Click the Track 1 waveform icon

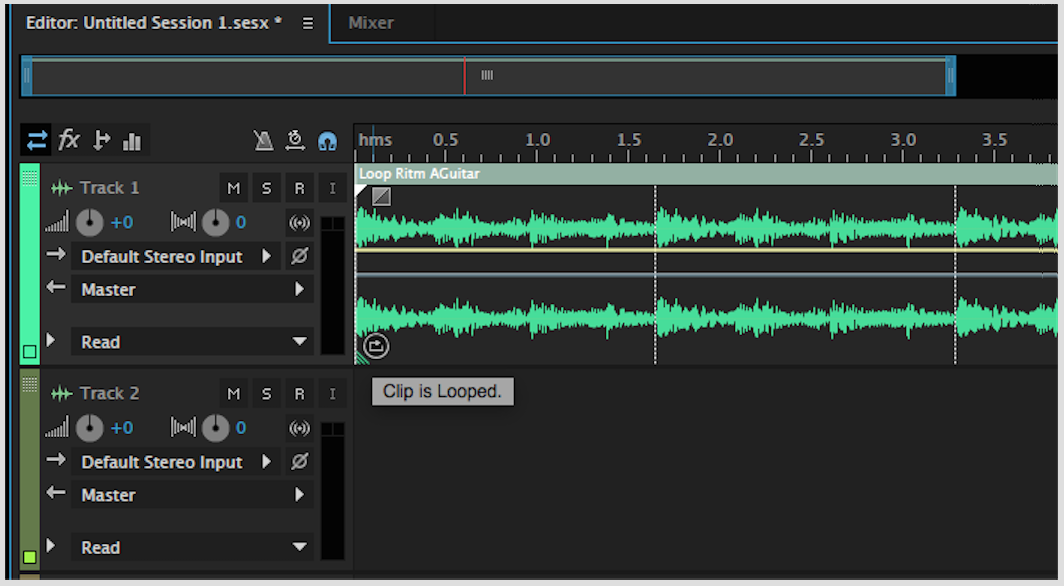[62, 189]
